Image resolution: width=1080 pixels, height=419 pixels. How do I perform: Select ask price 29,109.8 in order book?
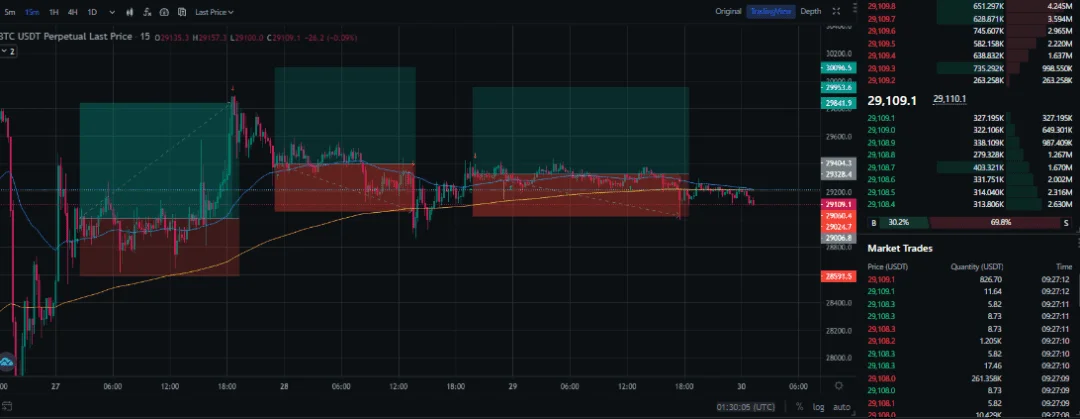click(881, 6)
